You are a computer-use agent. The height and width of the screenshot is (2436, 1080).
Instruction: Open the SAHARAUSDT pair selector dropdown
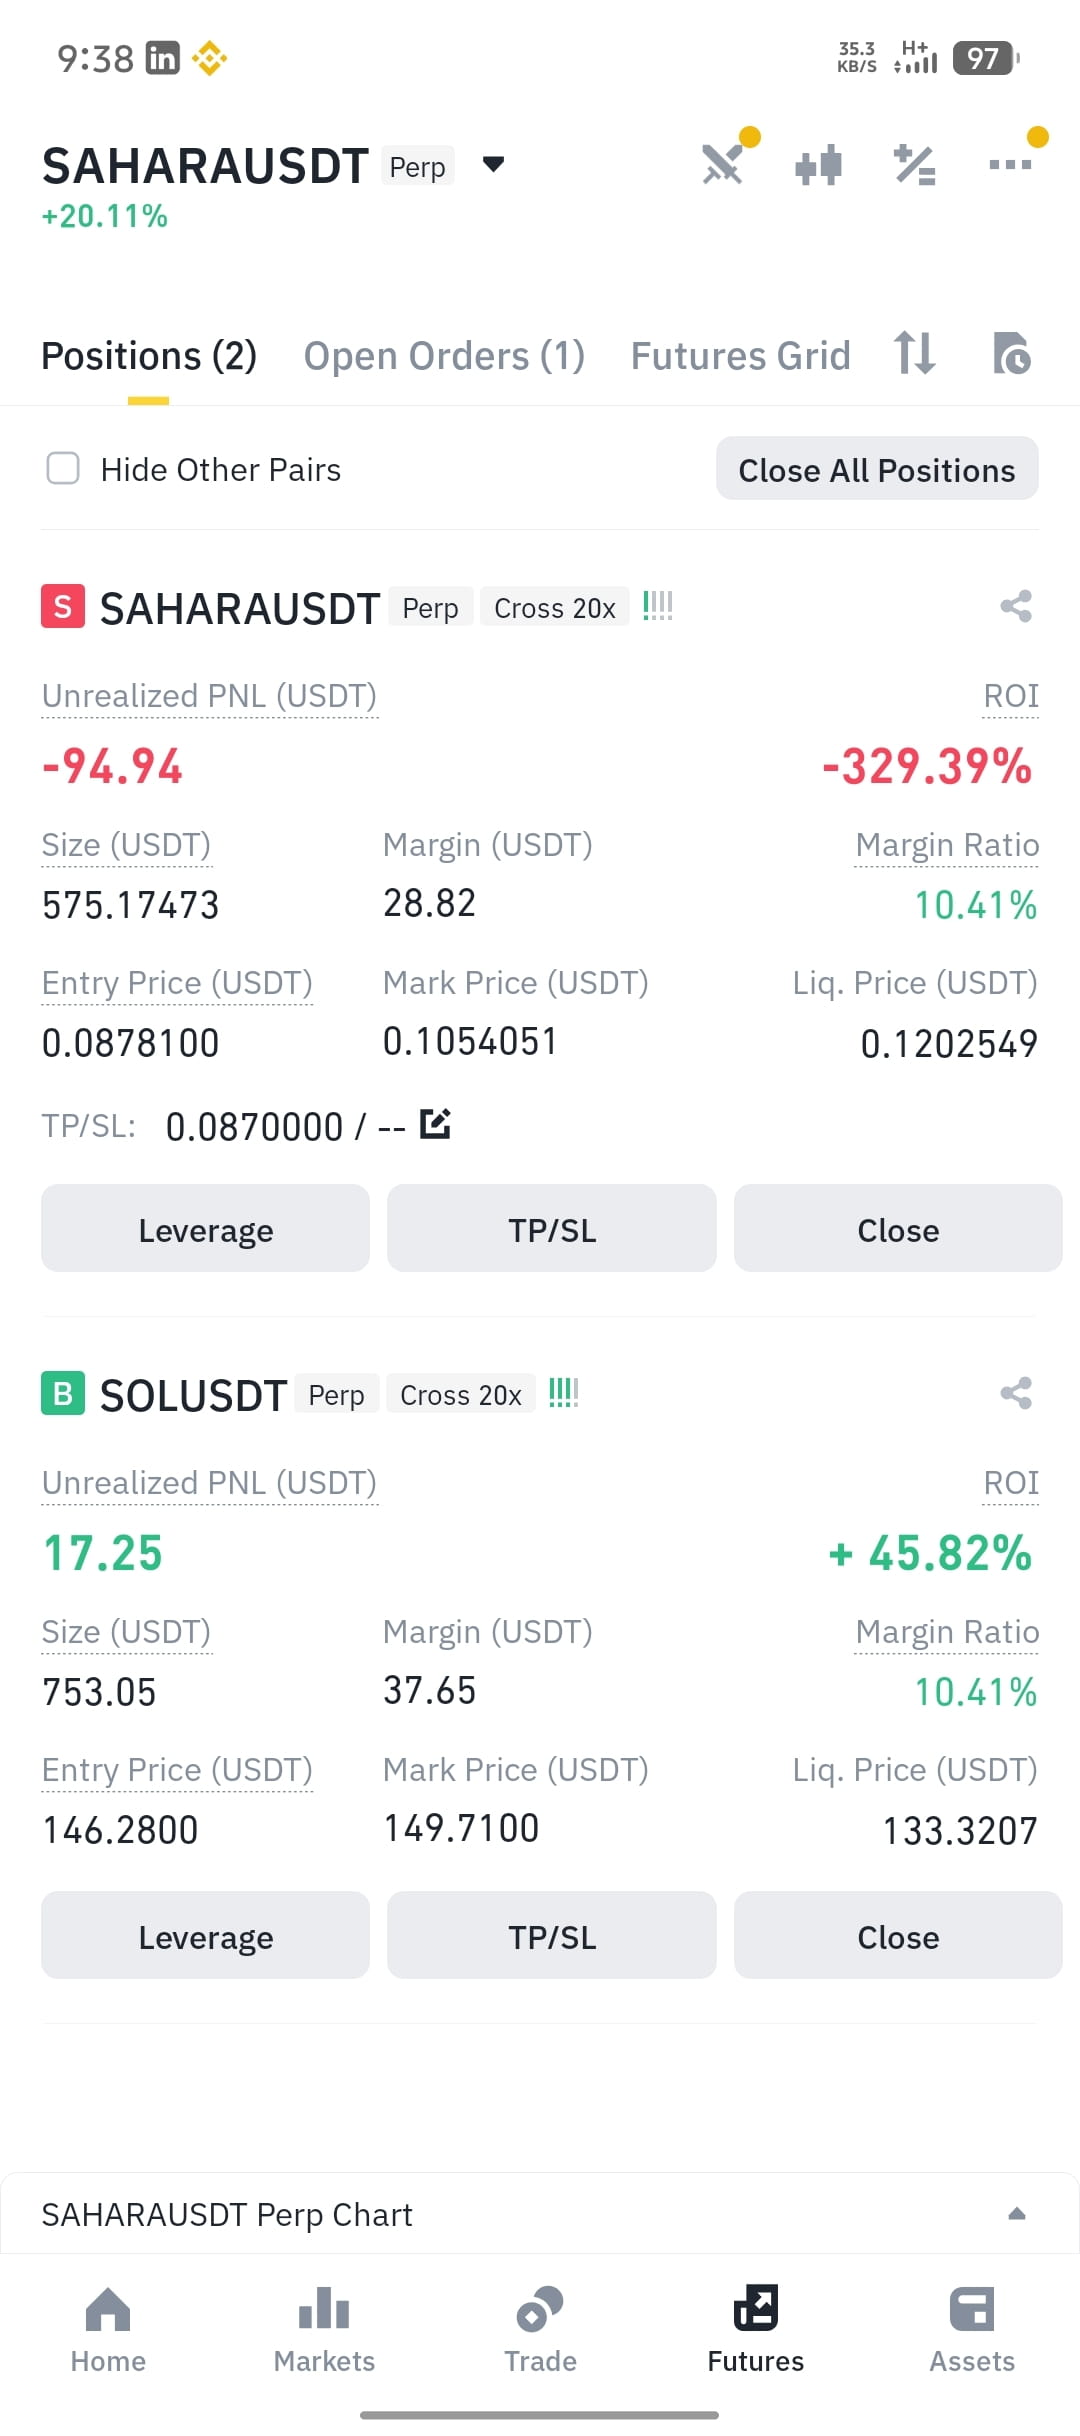point(493,164)
